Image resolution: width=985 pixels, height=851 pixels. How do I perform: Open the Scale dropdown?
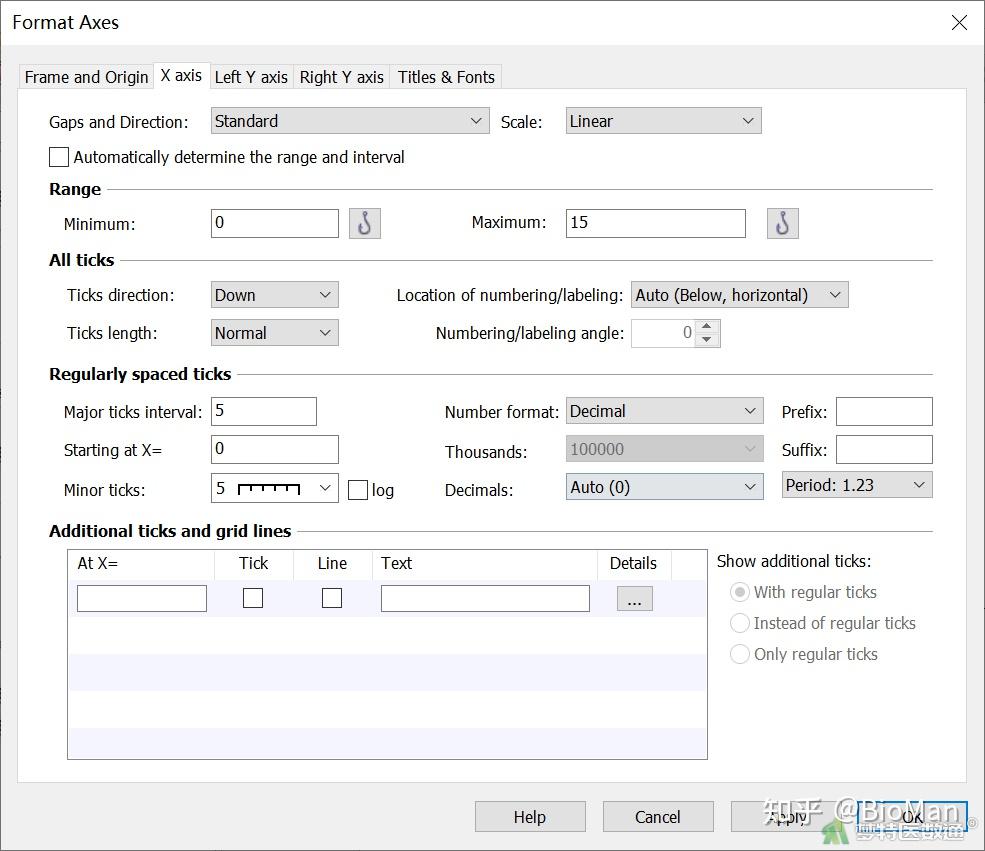point(663,121)
